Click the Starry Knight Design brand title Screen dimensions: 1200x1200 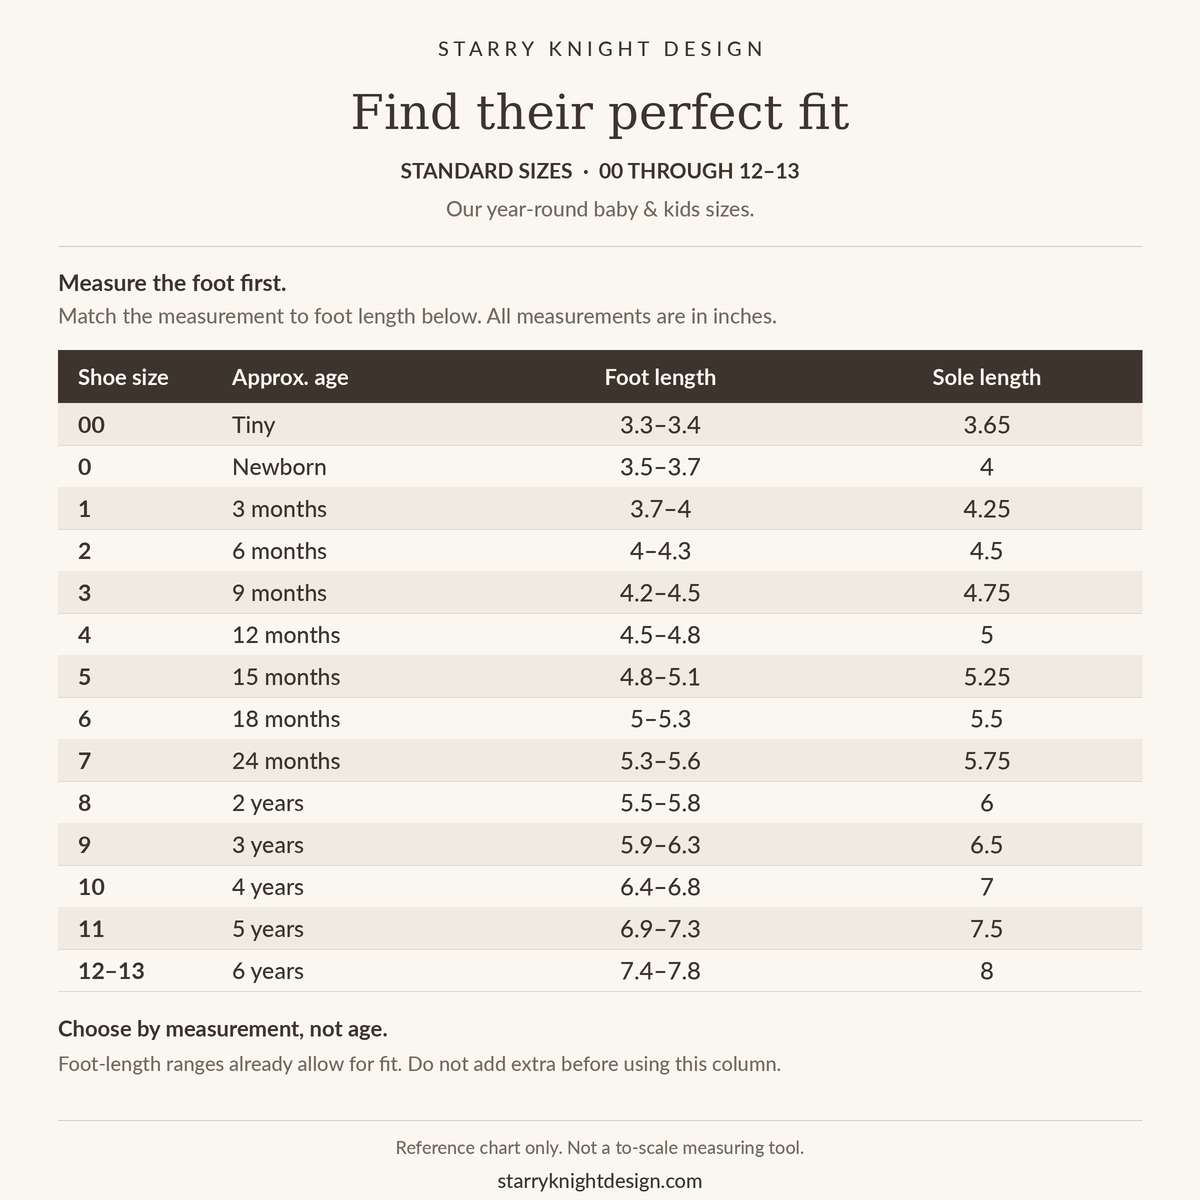tap(601, 48)
